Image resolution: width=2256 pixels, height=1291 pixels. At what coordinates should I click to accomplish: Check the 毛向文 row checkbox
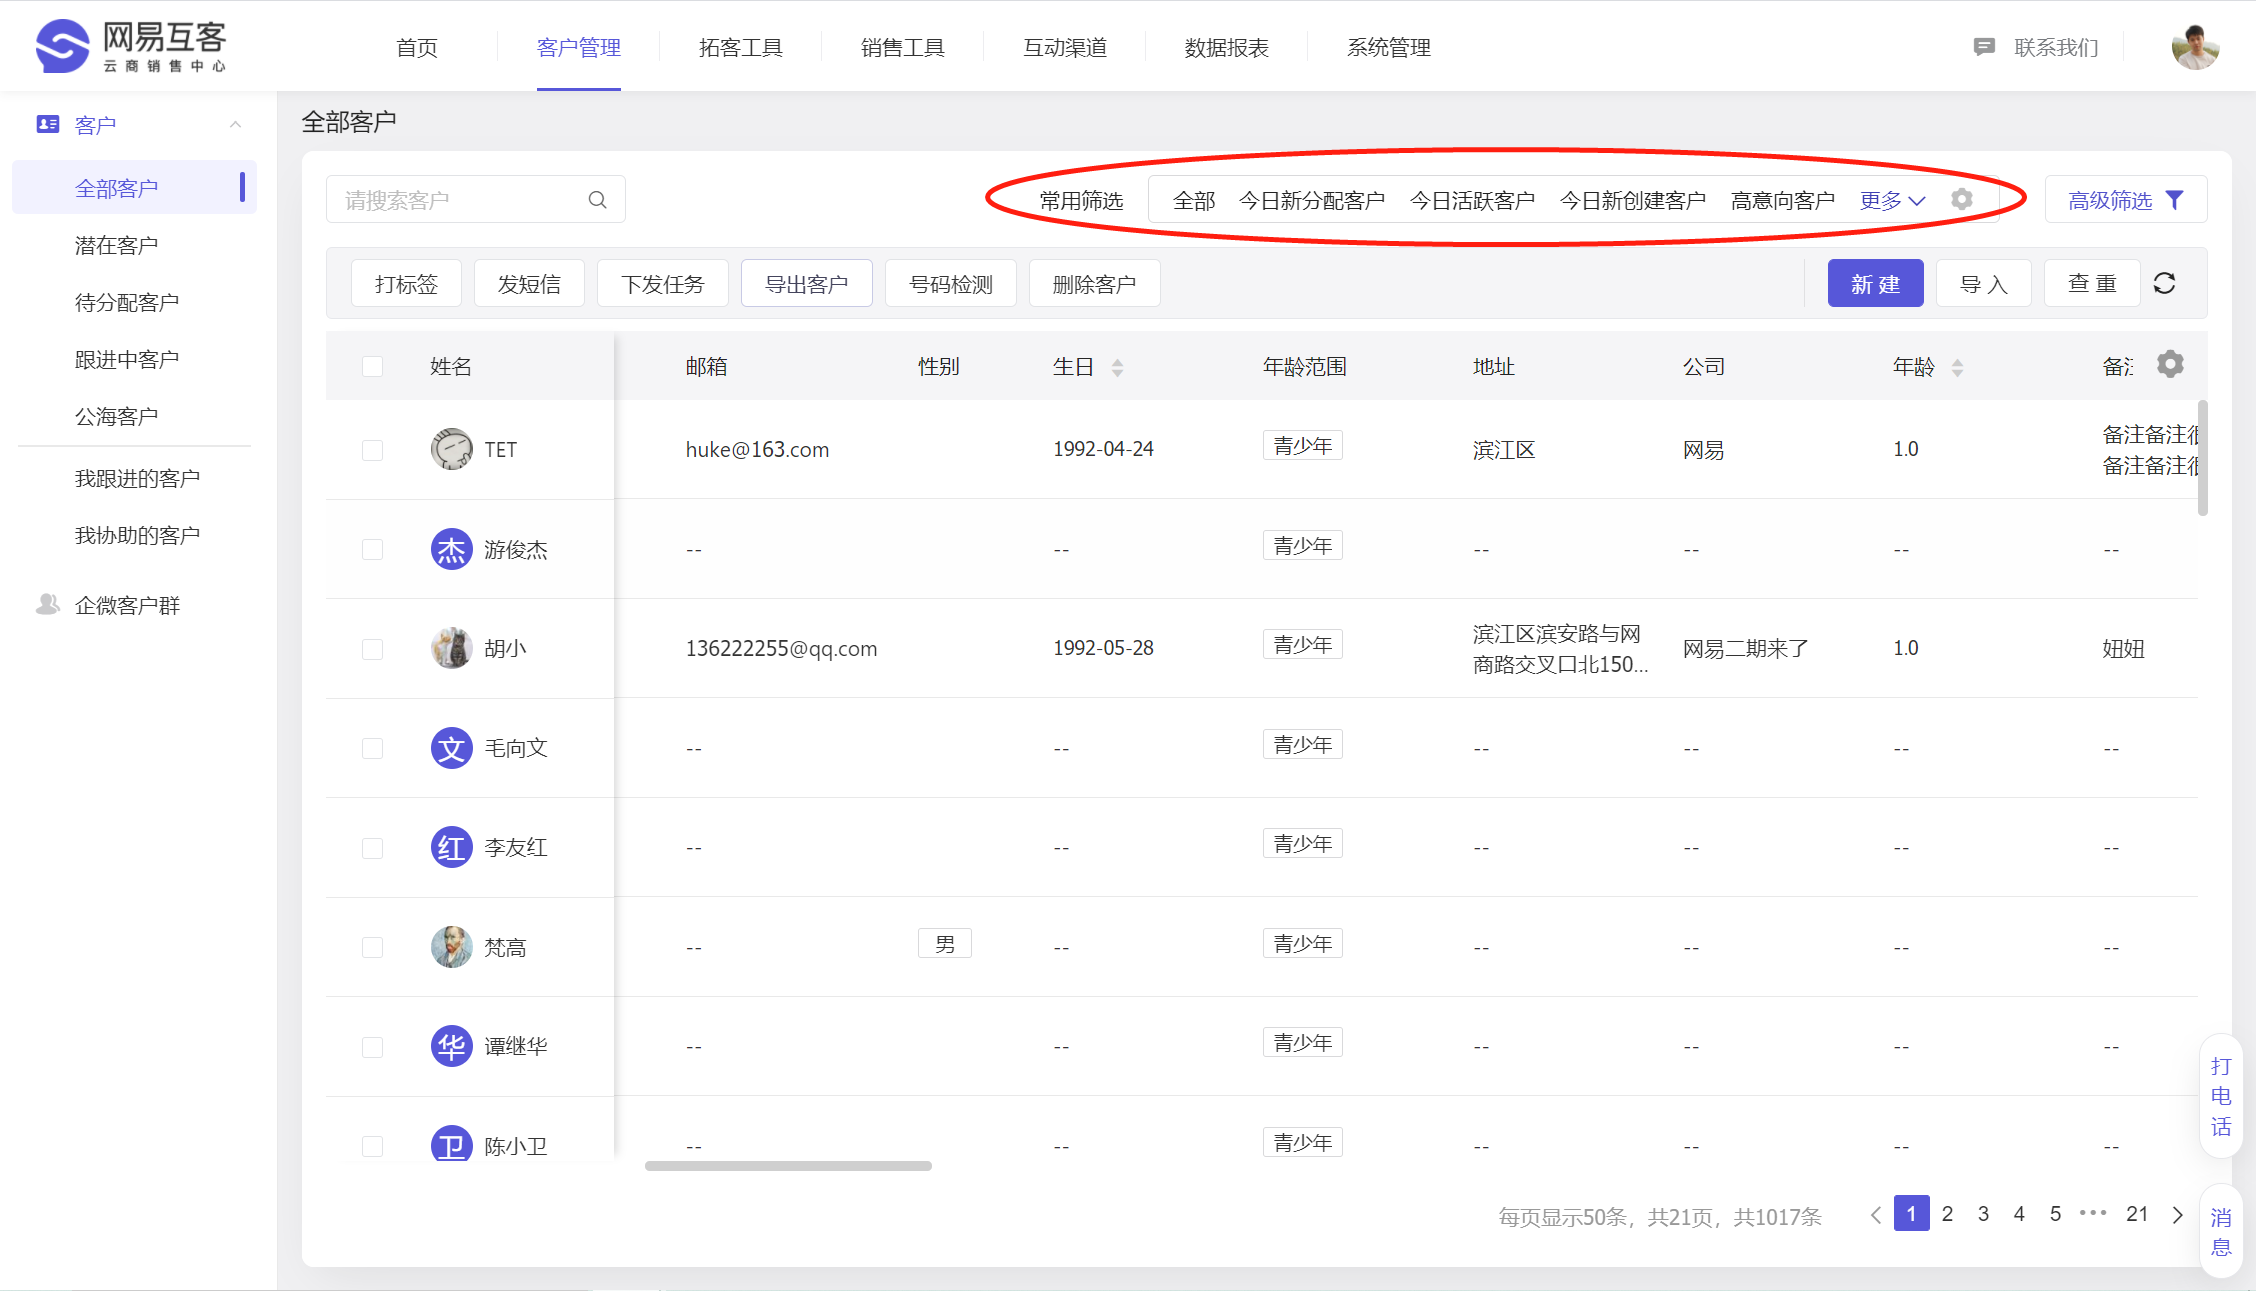[372, 748]
